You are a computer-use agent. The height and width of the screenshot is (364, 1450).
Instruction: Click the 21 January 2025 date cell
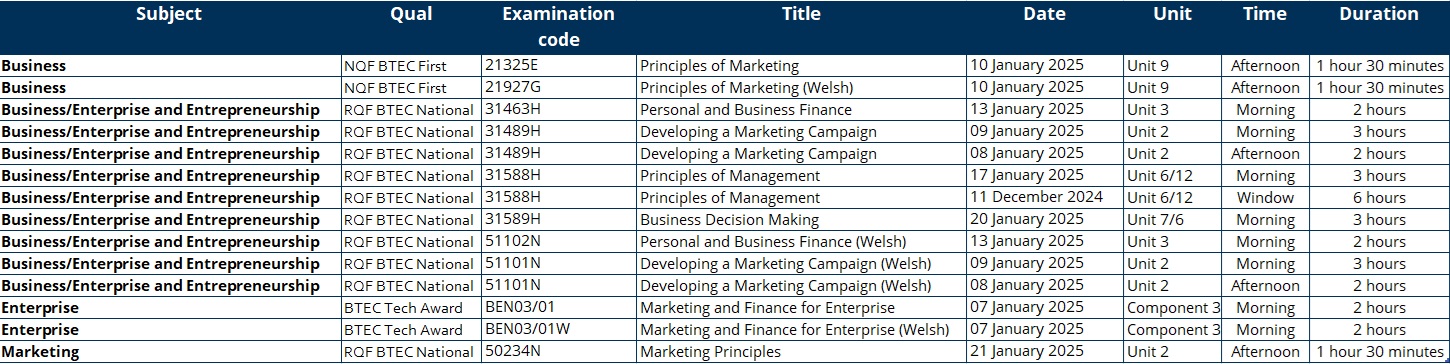(1045, 351)
